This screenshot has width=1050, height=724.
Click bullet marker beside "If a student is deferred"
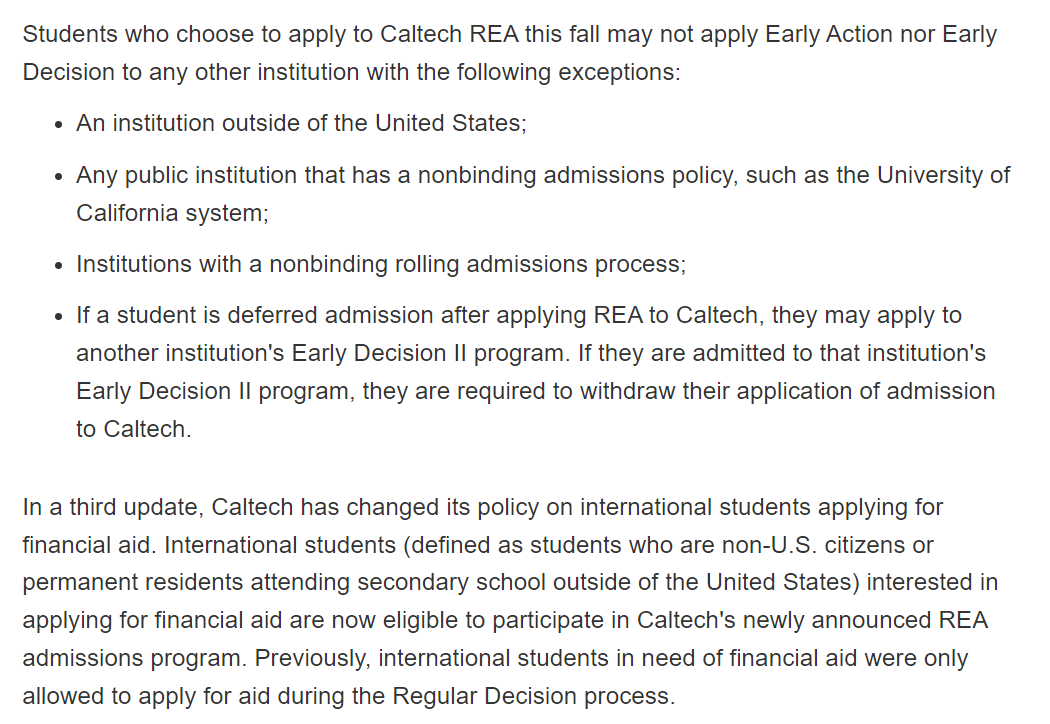tap(58, 317)
